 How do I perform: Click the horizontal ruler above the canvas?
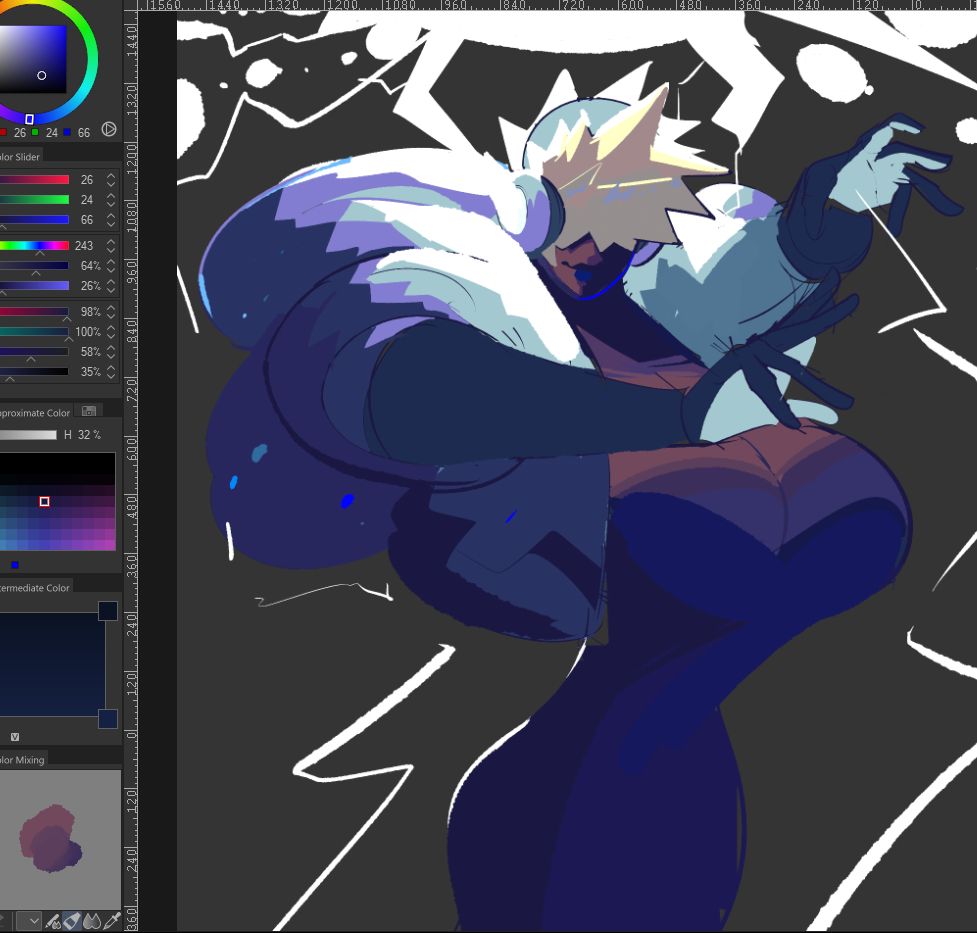[x=557, y=6]
